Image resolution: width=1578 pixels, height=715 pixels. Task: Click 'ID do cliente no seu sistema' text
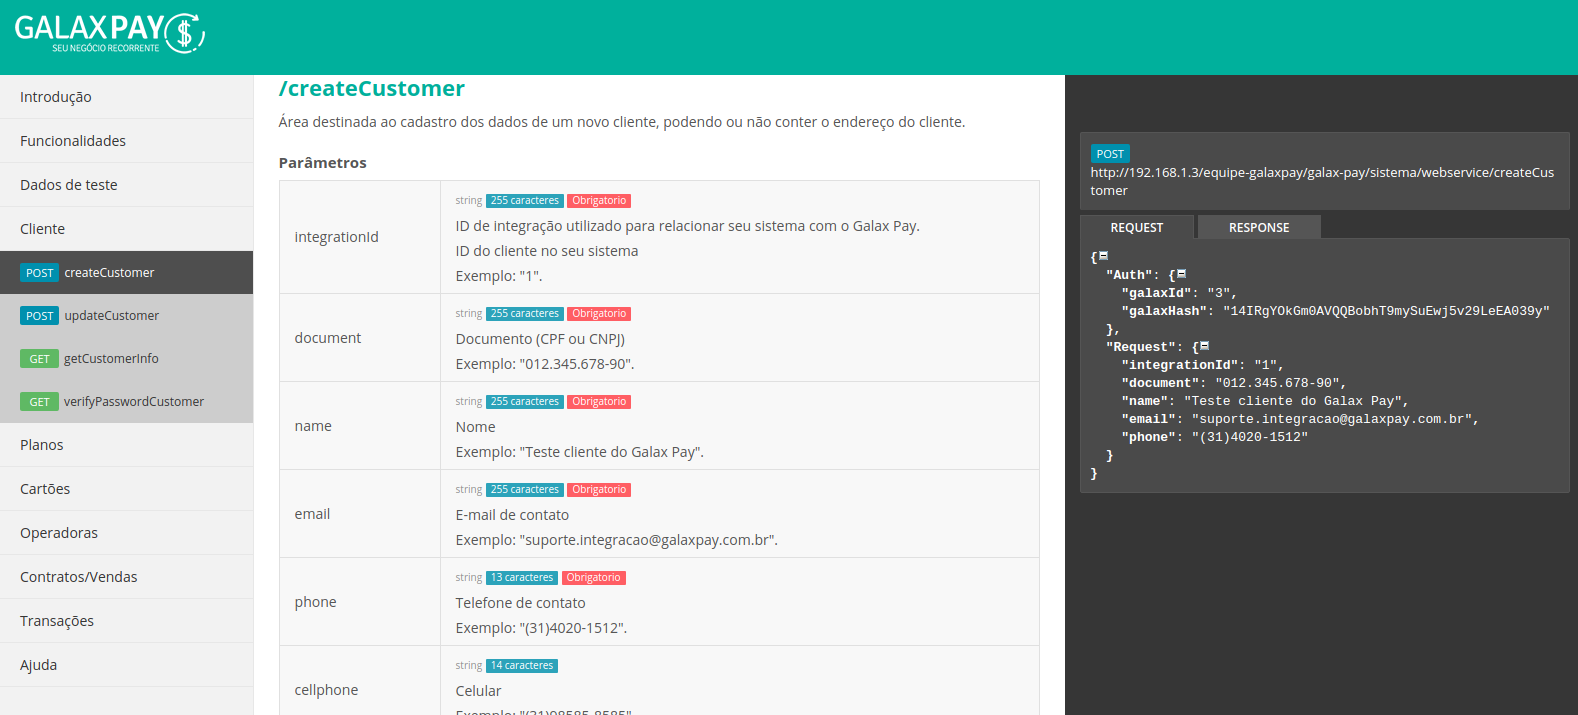547,251
